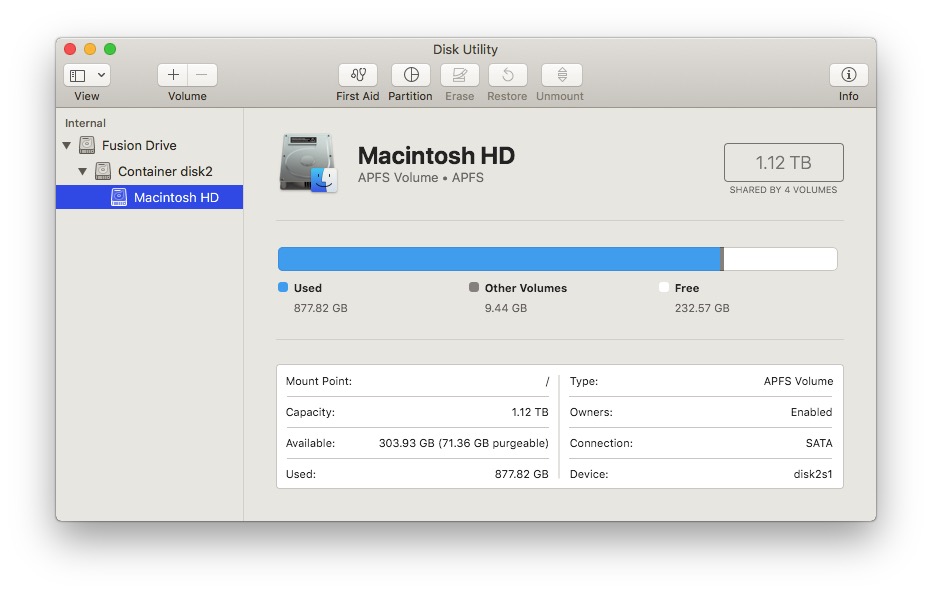Click the blue used portion of storage bar
Viewport: 932px width, 595px height.
(x=499, y=259)
